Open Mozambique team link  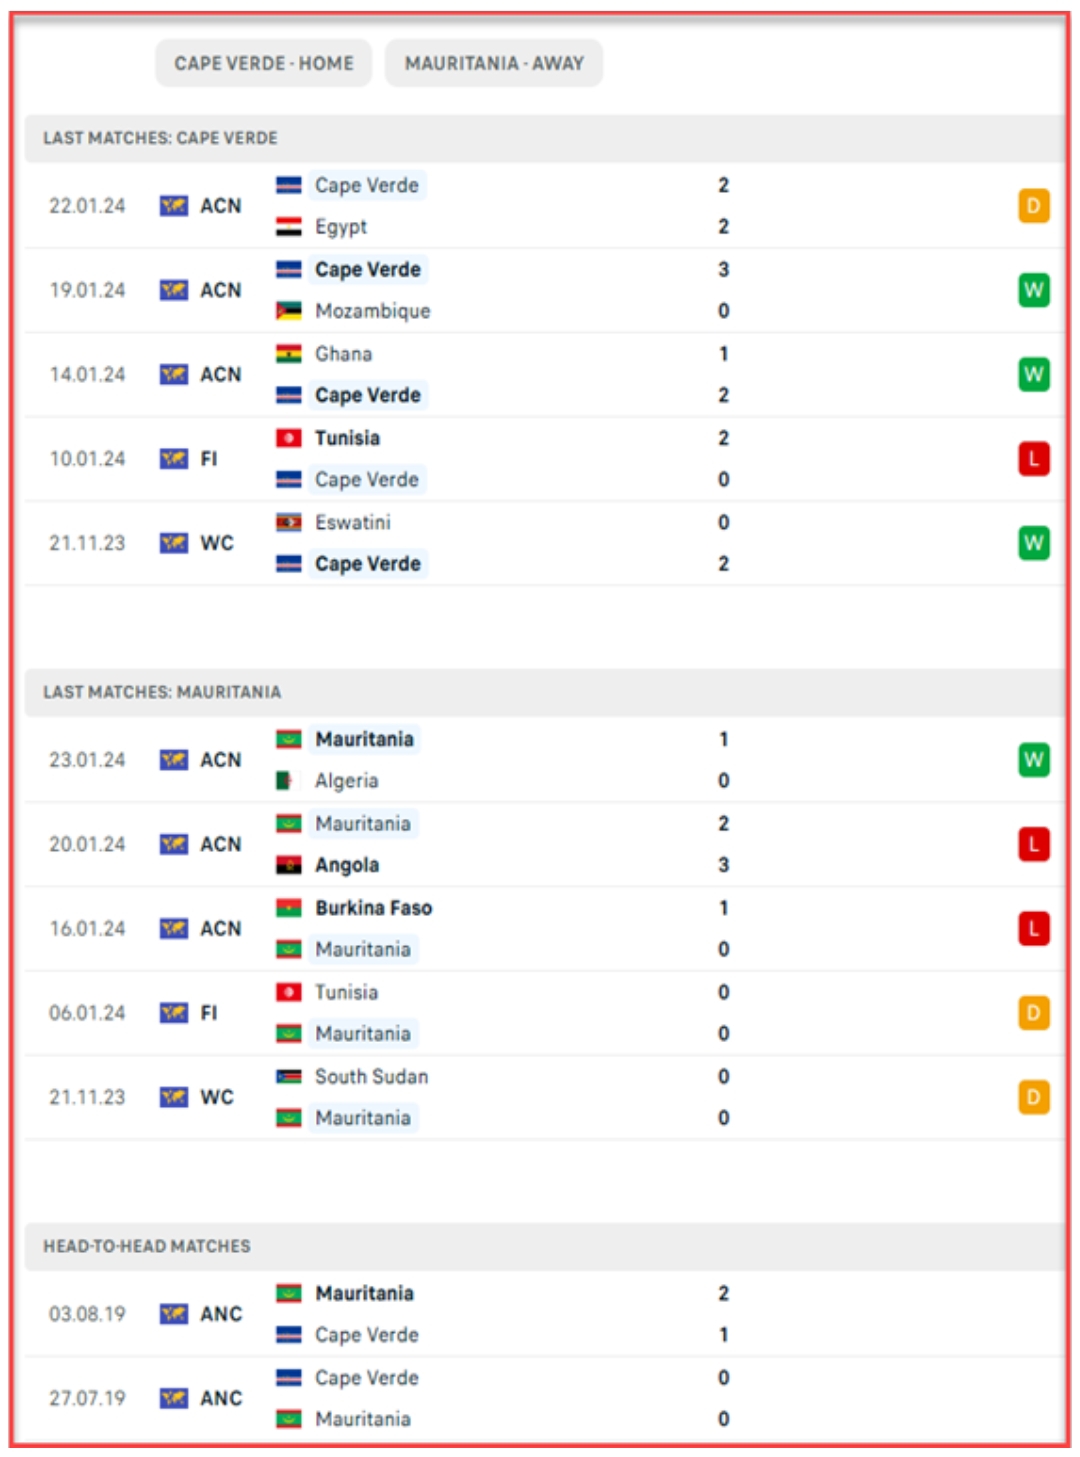click(x=372, y=311)
